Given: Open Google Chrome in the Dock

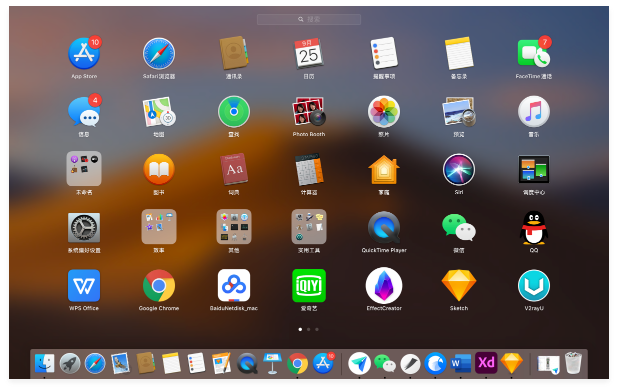Looking at the screenshot, I should tap(298, 363).
